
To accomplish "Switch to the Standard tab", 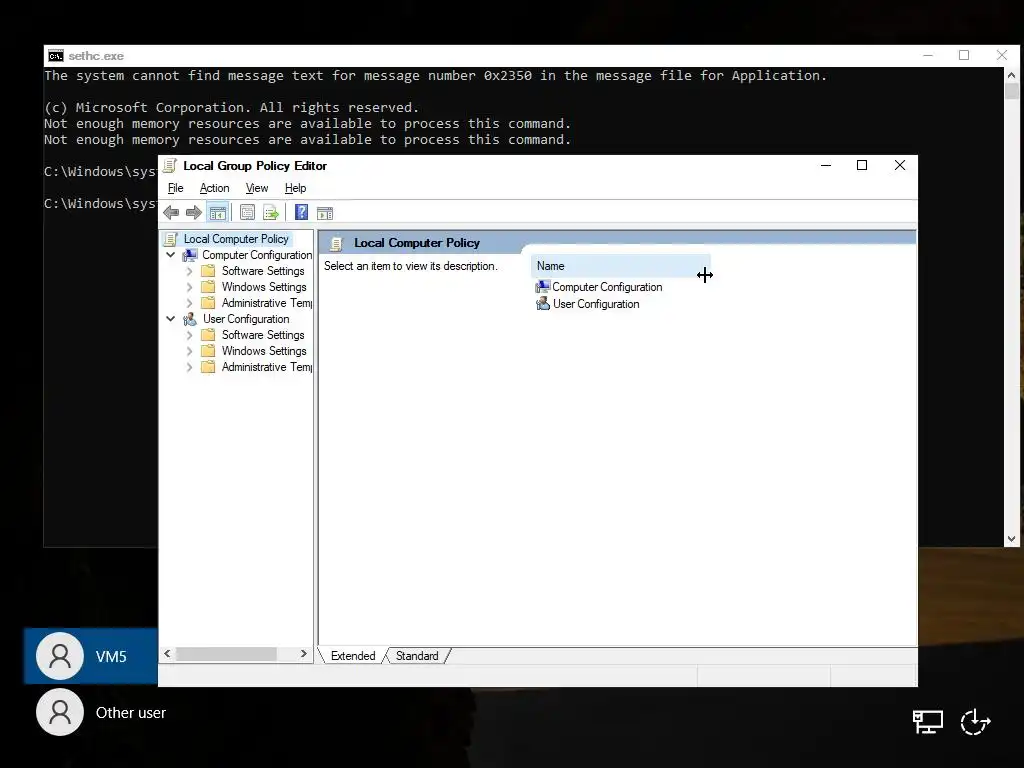I will 417,656.
